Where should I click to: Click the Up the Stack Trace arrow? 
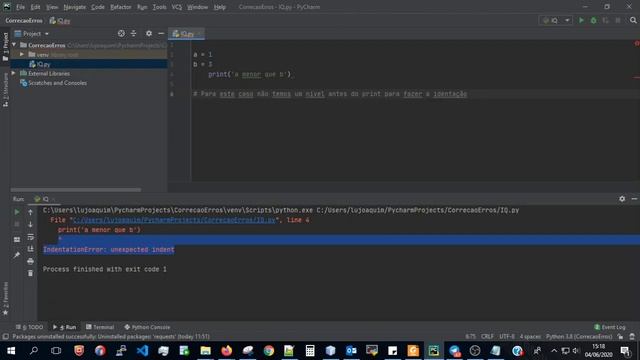[30, 212]
